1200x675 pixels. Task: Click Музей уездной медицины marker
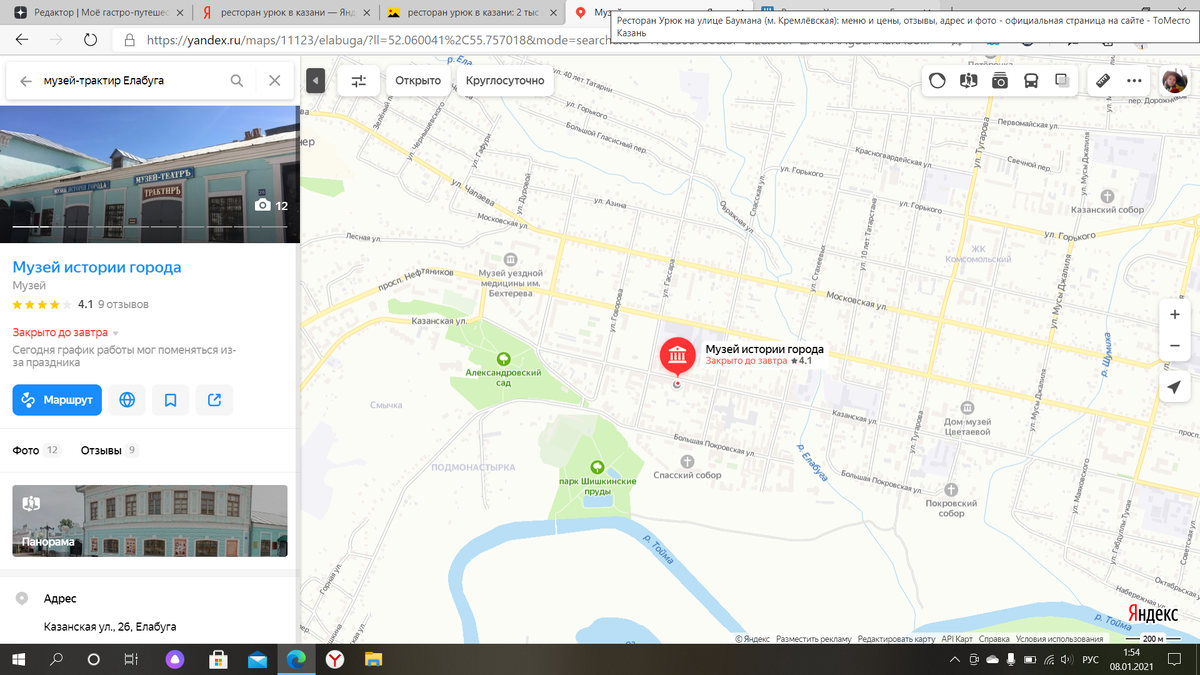pos(511,259)
